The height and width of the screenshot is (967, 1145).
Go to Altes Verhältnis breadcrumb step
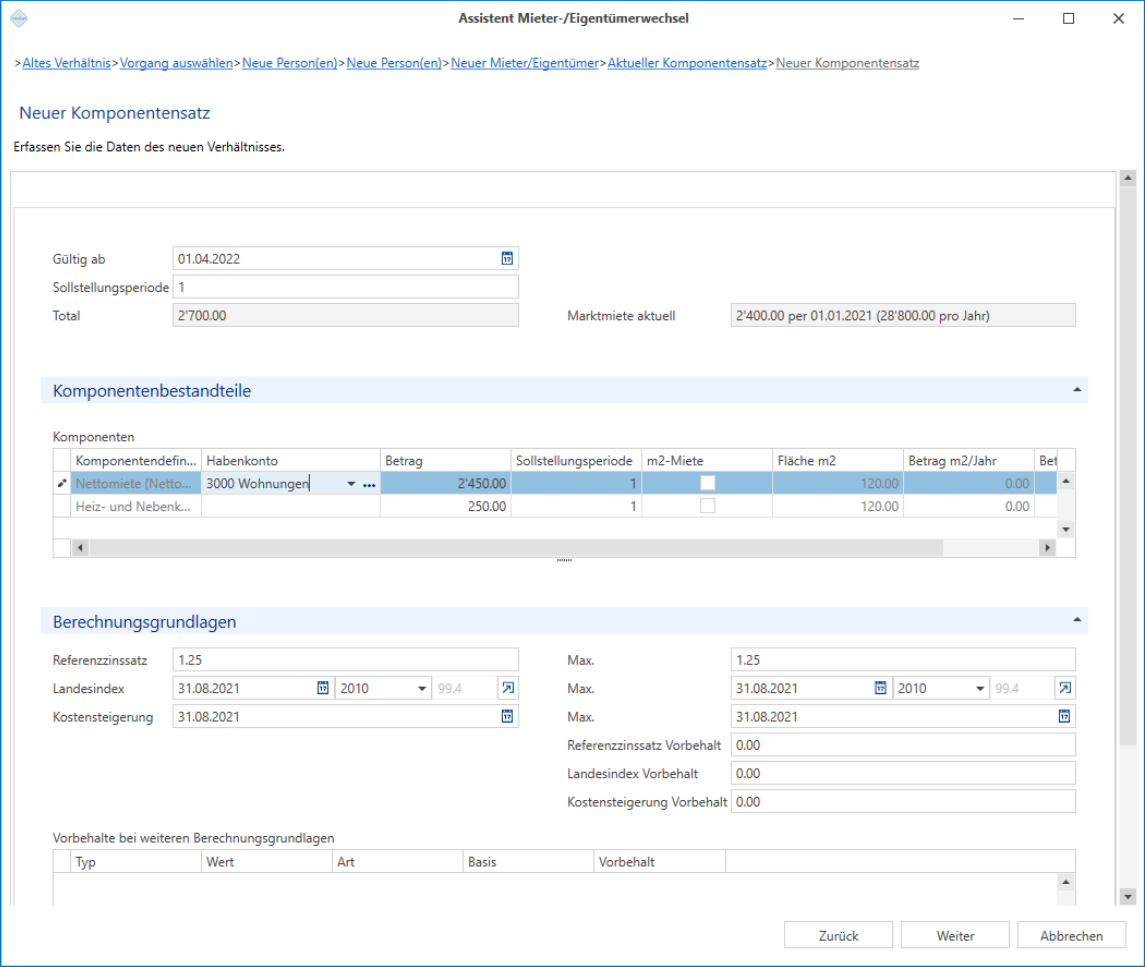click(x=66, y=63)
